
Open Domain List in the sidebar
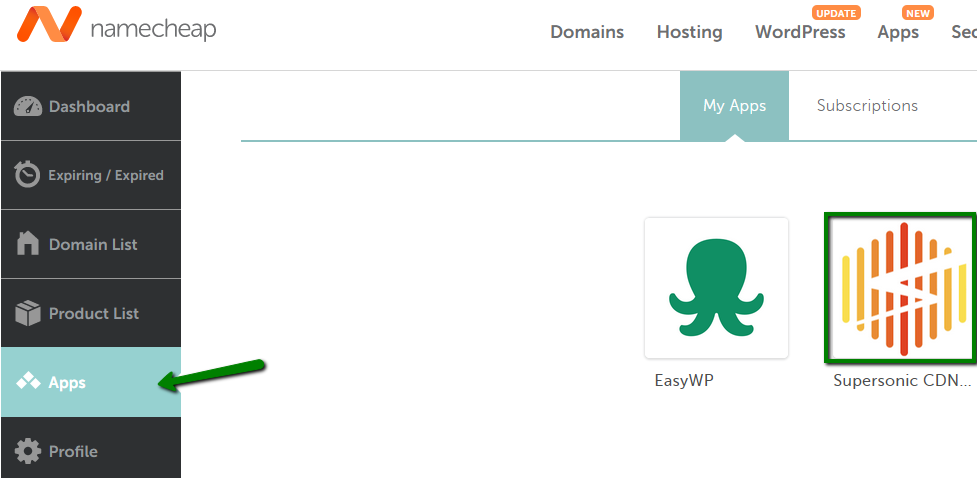91,244
